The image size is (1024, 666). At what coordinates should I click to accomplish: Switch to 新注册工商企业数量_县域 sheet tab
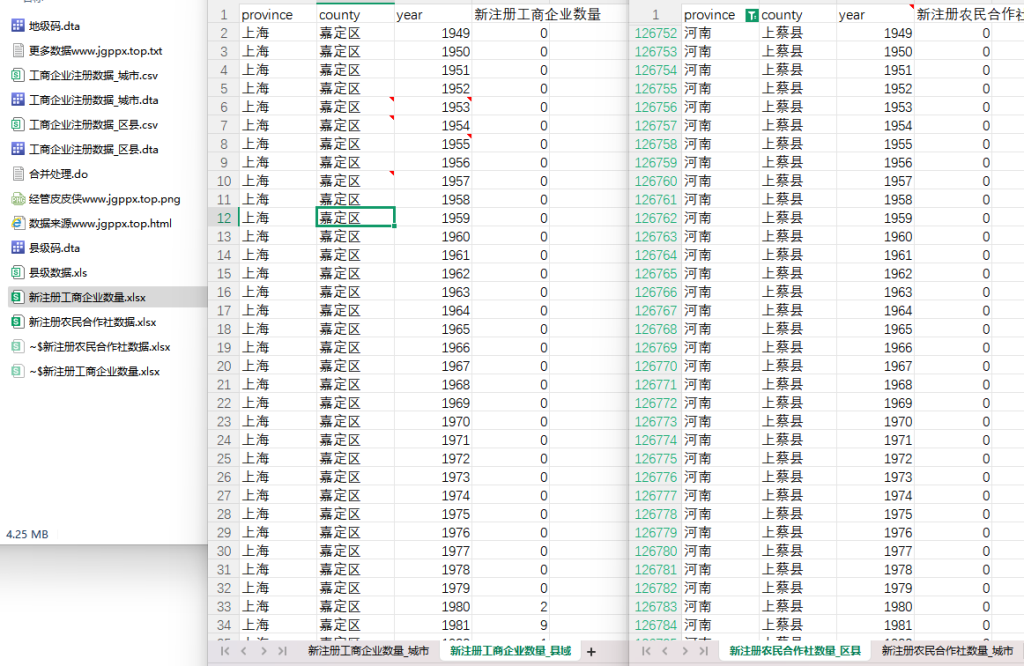pos(511,651)
